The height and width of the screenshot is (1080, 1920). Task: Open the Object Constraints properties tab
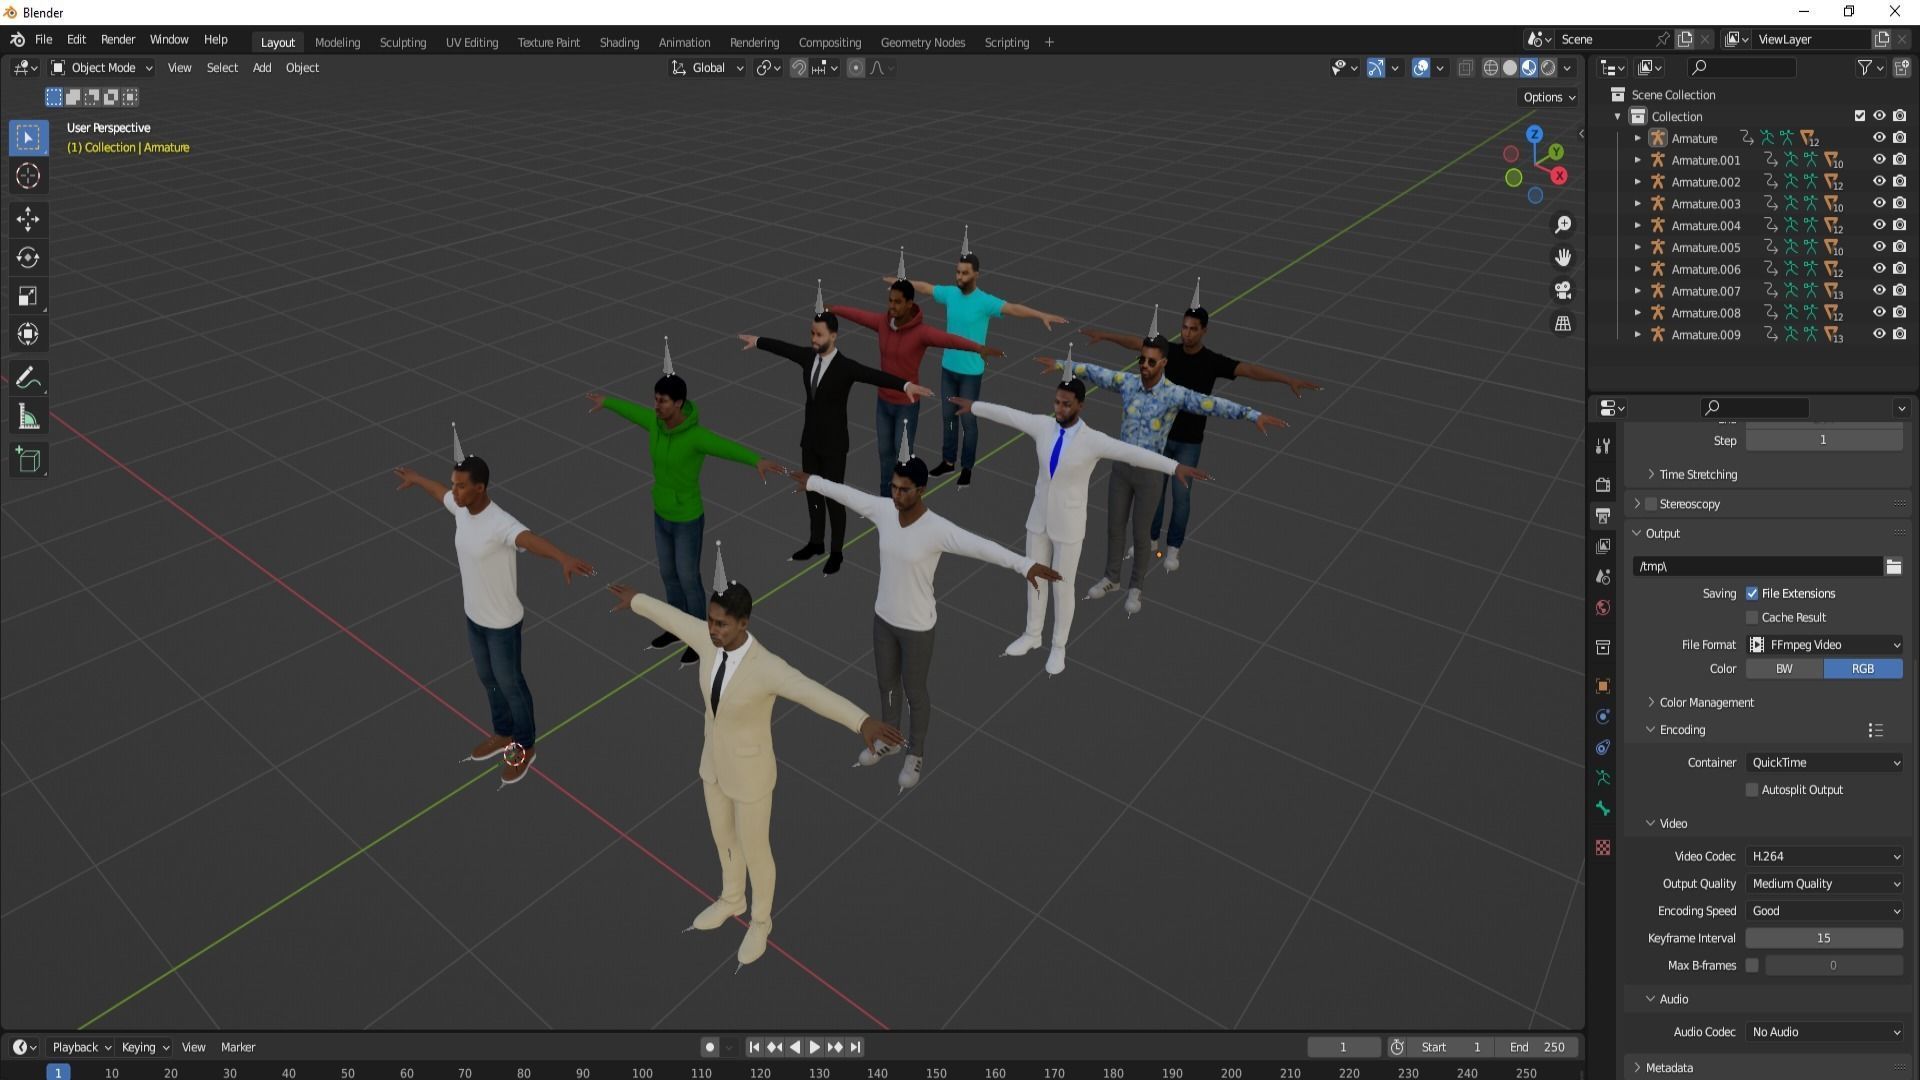point(1603,747)
